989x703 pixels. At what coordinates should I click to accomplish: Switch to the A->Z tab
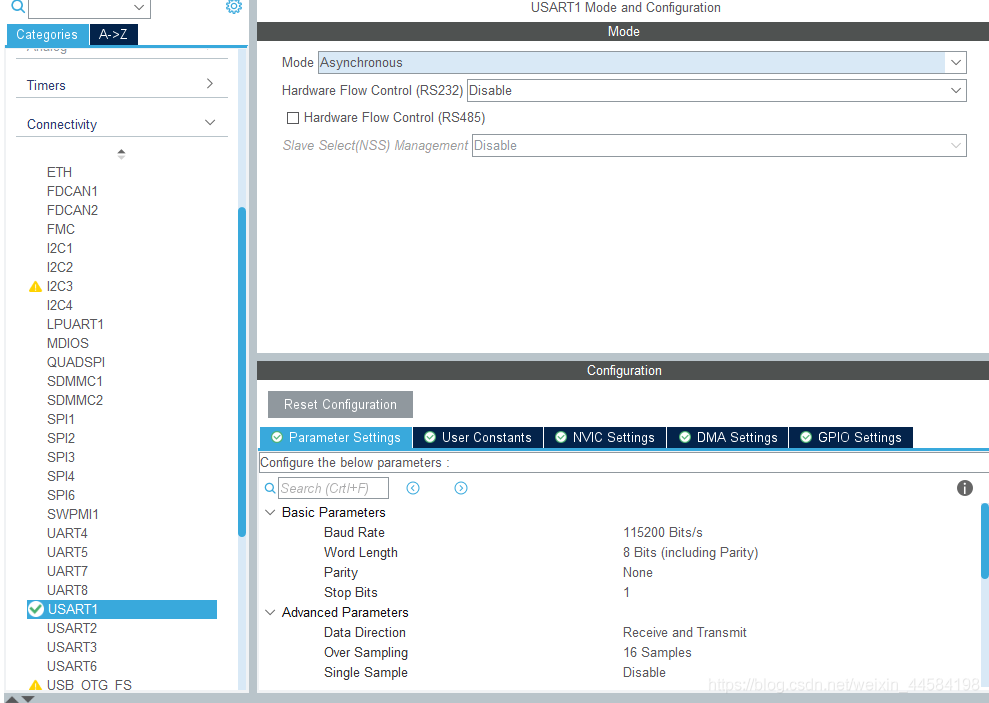(114, 35)
